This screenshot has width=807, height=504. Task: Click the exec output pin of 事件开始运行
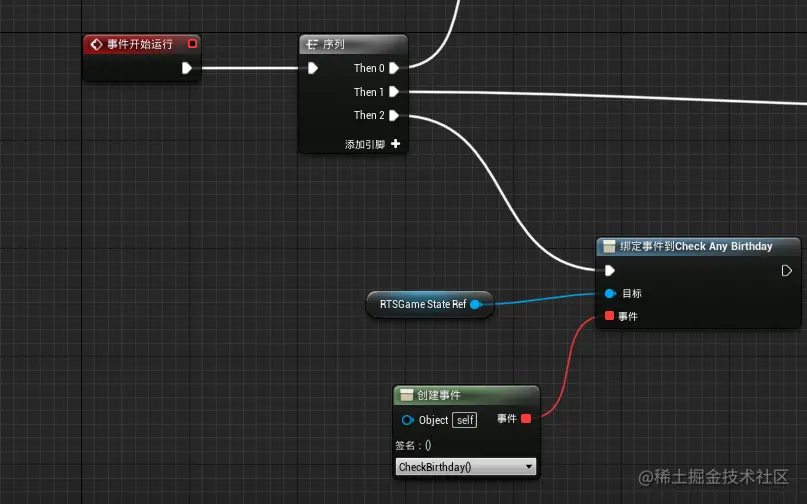pos(187,68)
